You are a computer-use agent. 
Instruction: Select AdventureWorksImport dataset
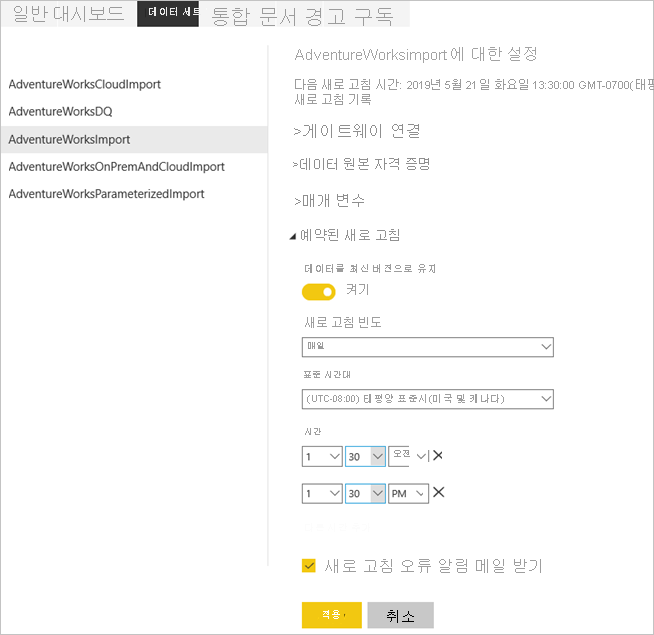coord(134,139)
